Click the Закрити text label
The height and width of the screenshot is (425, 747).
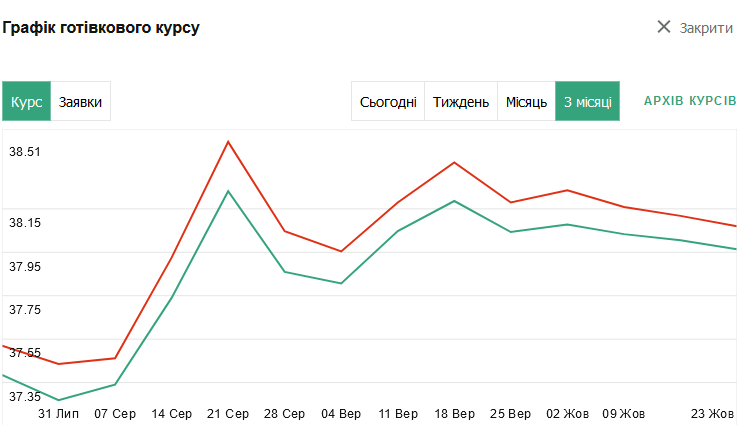(706, 28)
